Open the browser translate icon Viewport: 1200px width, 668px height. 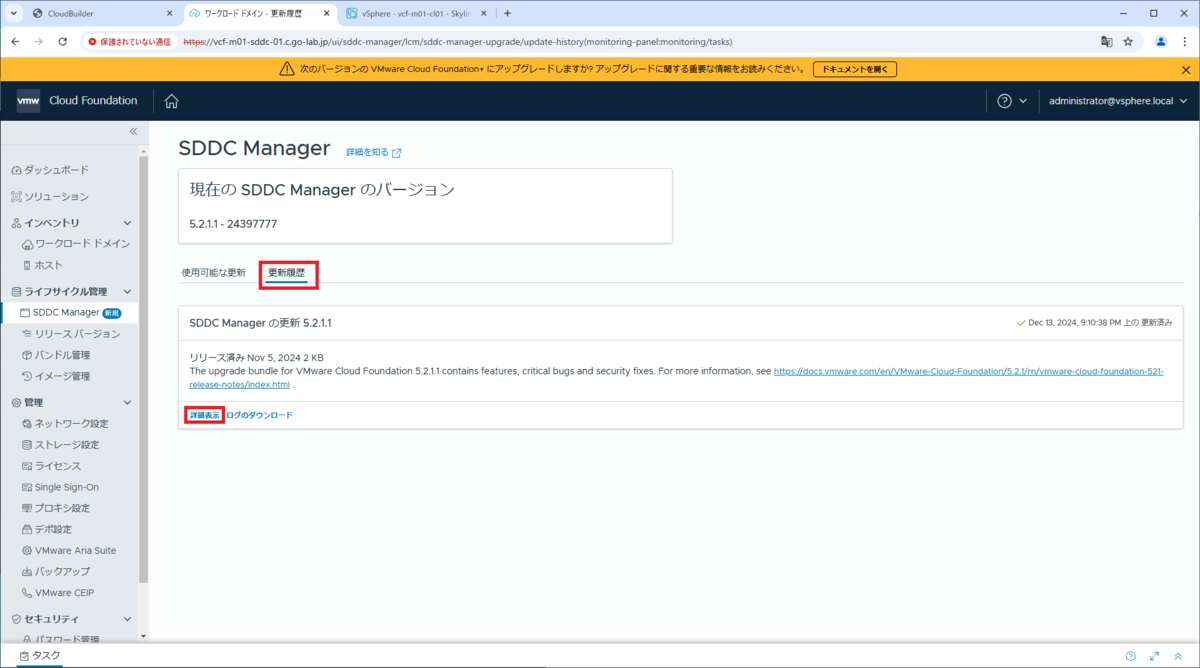[1107, 42]
